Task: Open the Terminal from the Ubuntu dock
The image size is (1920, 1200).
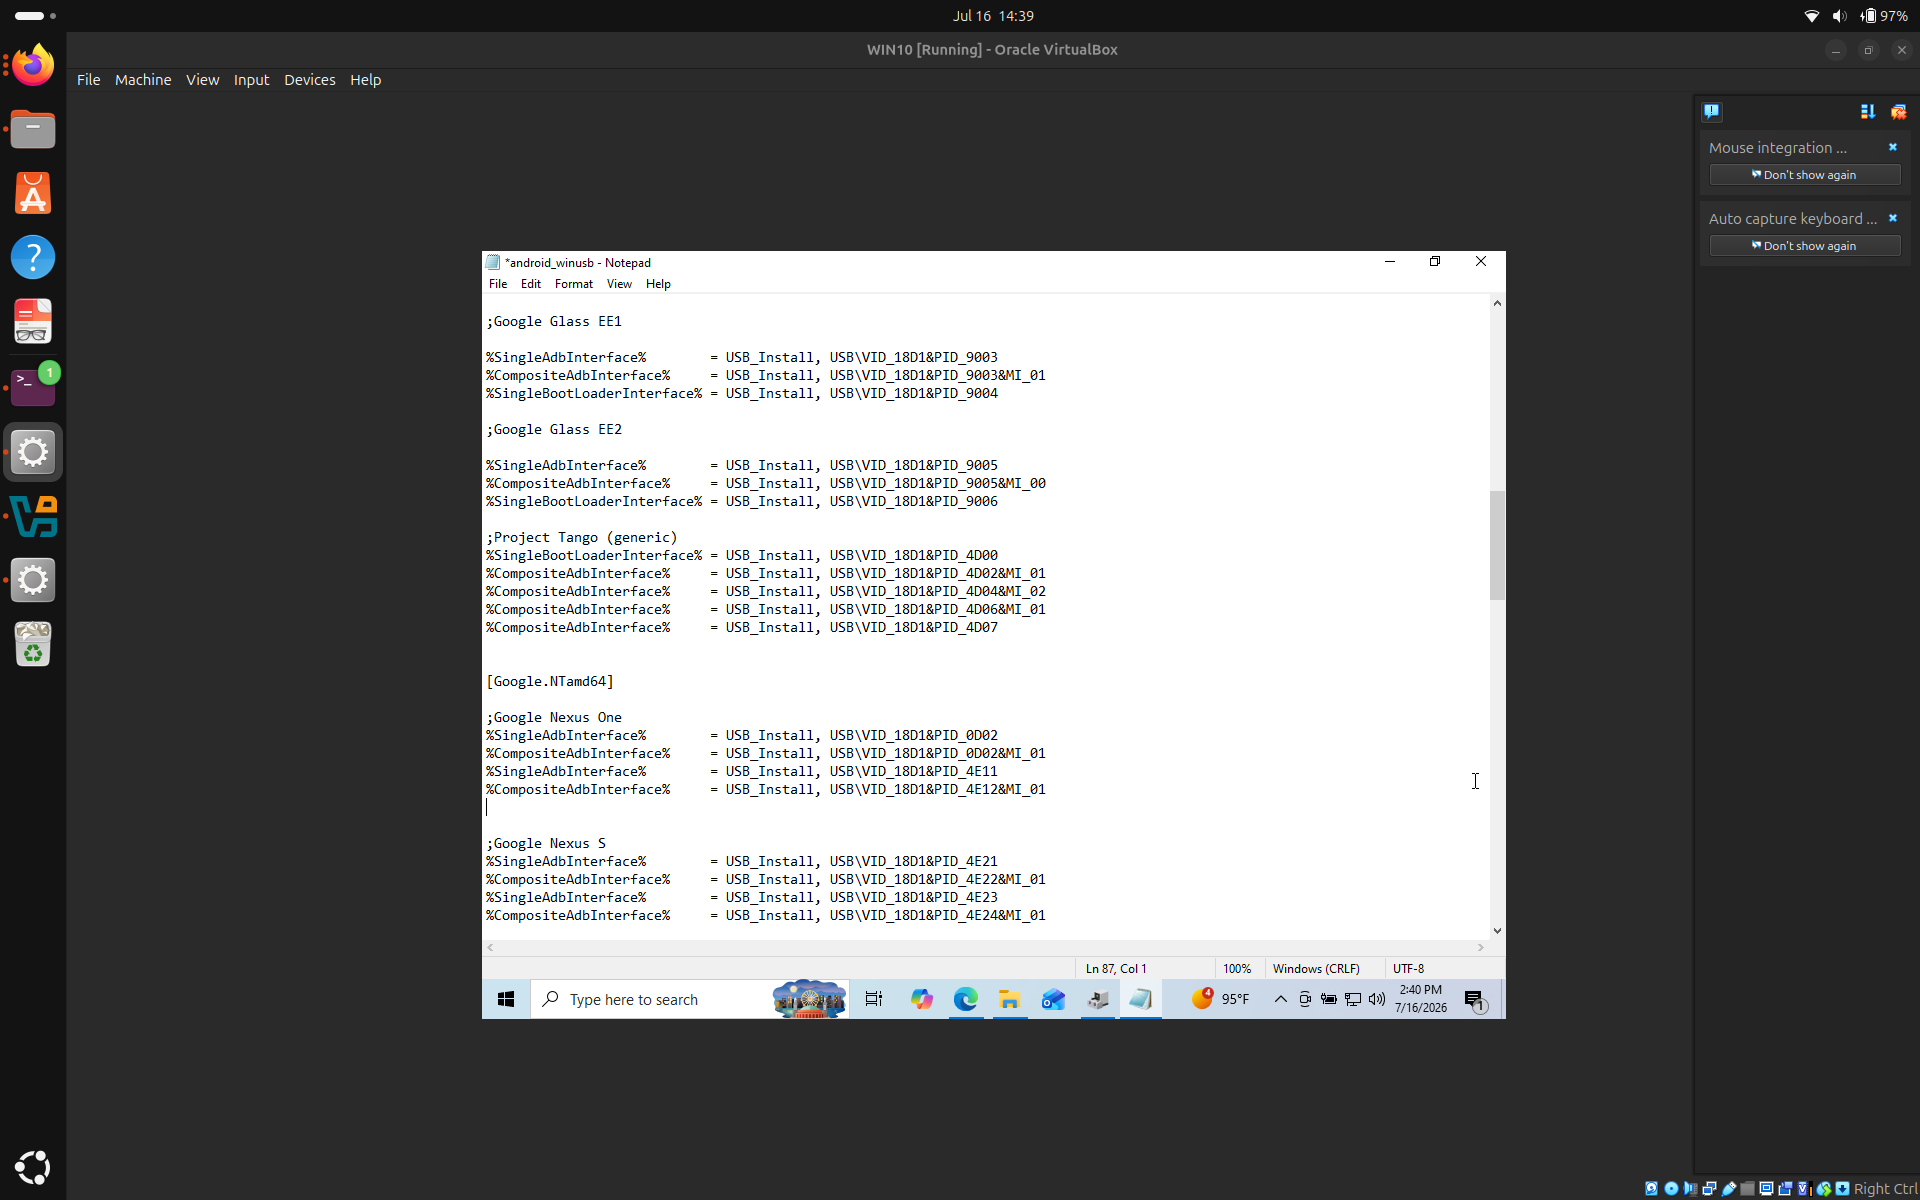Action: 33,387
